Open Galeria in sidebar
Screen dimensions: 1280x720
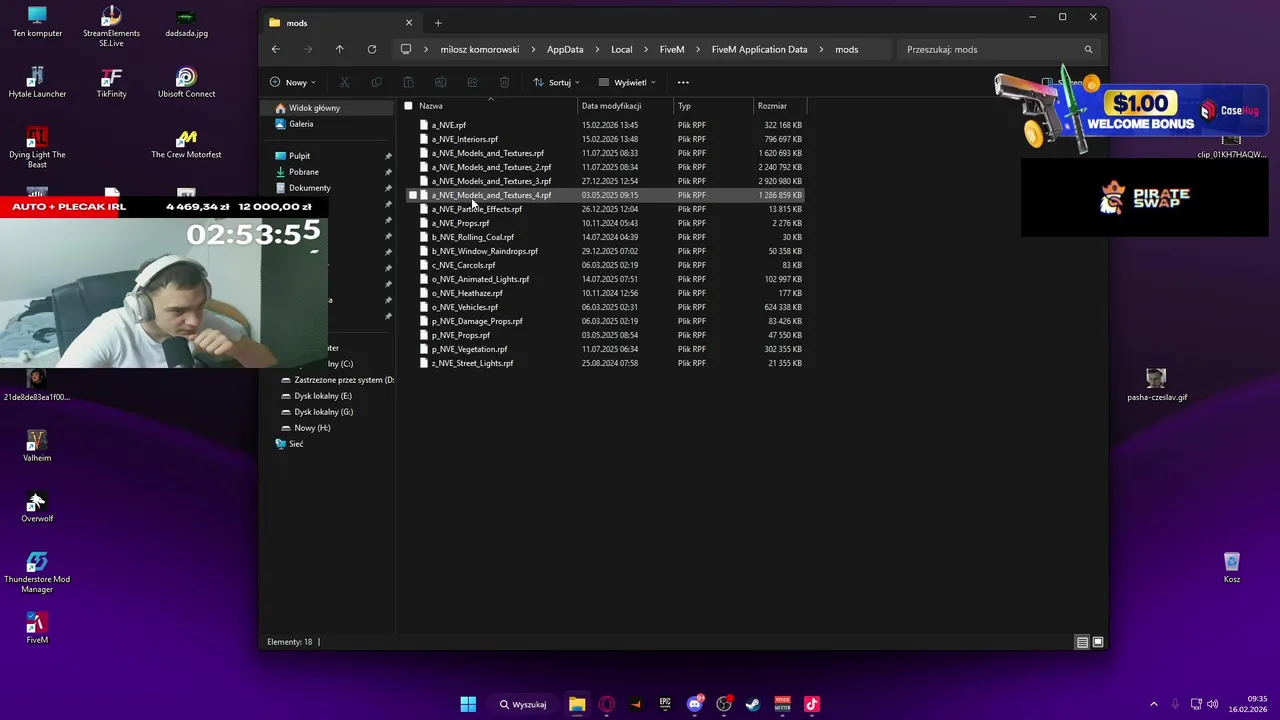(x=301, y=124)
